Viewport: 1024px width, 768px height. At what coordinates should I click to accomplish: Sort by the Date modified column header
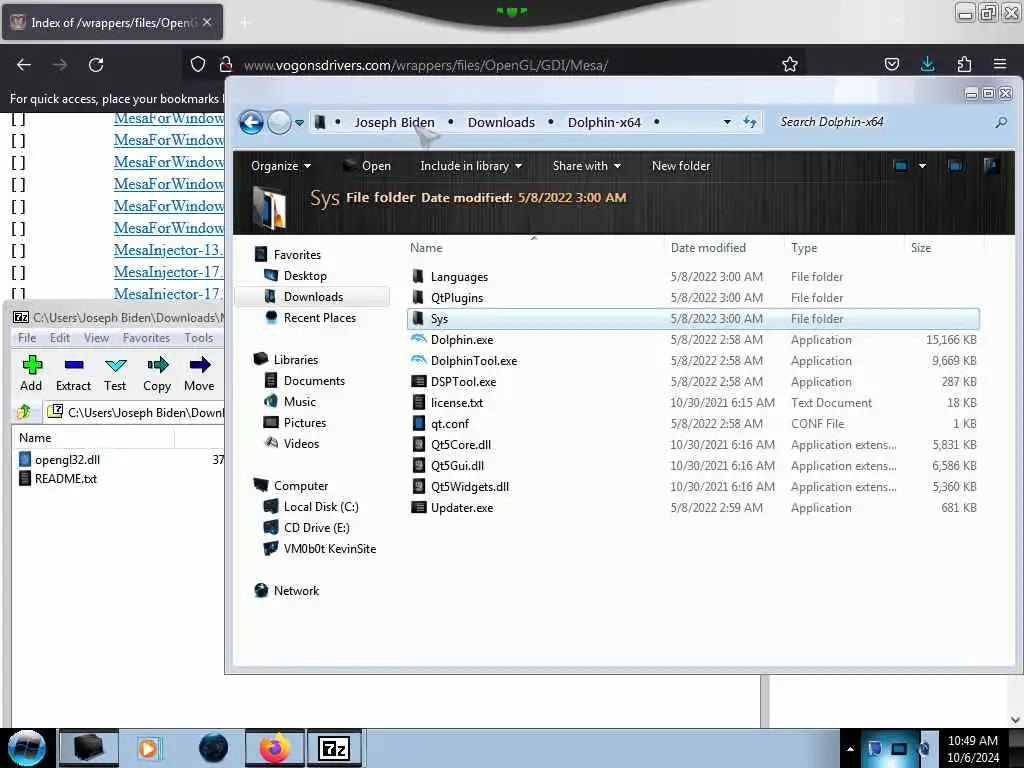click(x=708, y=248)
